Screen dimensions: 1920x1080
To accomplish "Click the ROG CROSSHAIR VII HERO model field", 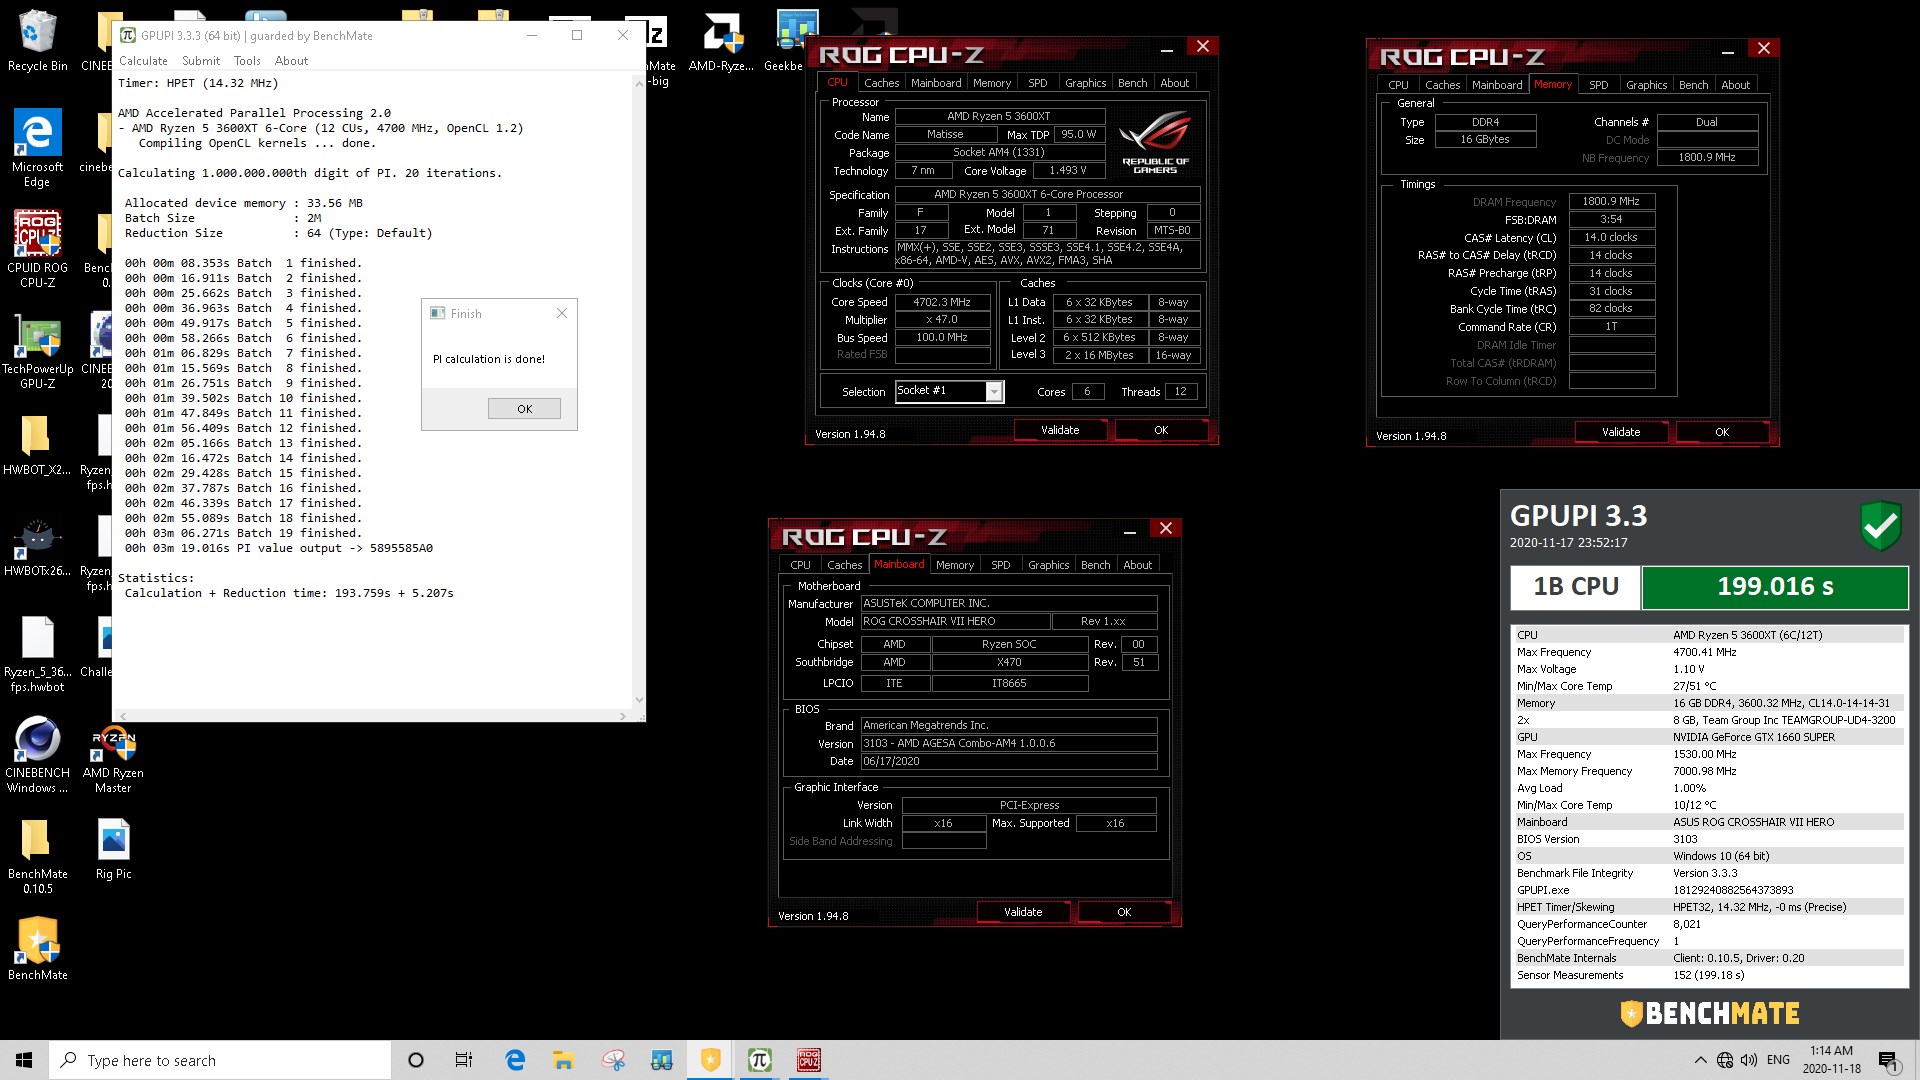I will 955,621.
